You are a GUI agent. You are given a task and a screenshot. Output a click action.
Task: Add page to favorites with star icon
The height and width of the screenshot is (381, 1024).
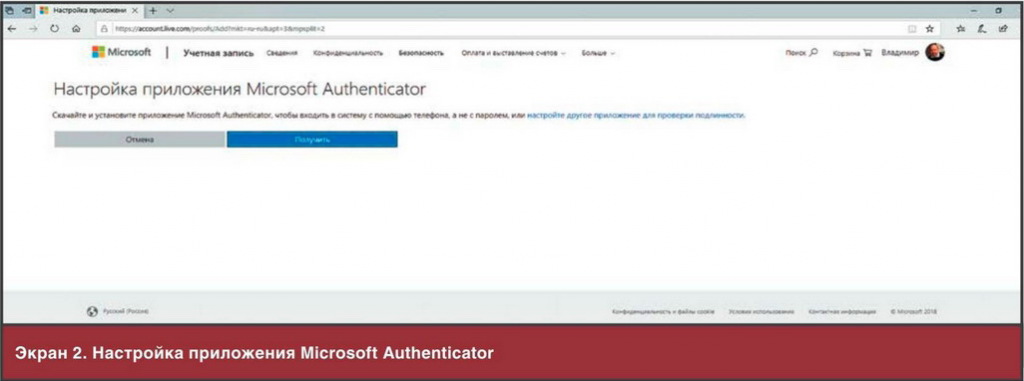(x=929, y=29)
